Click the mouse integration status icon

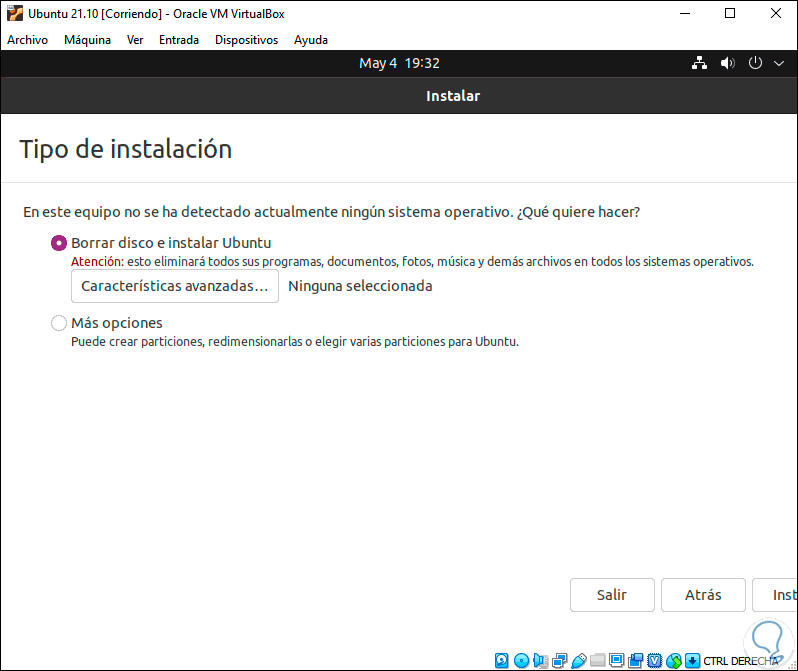674,661
